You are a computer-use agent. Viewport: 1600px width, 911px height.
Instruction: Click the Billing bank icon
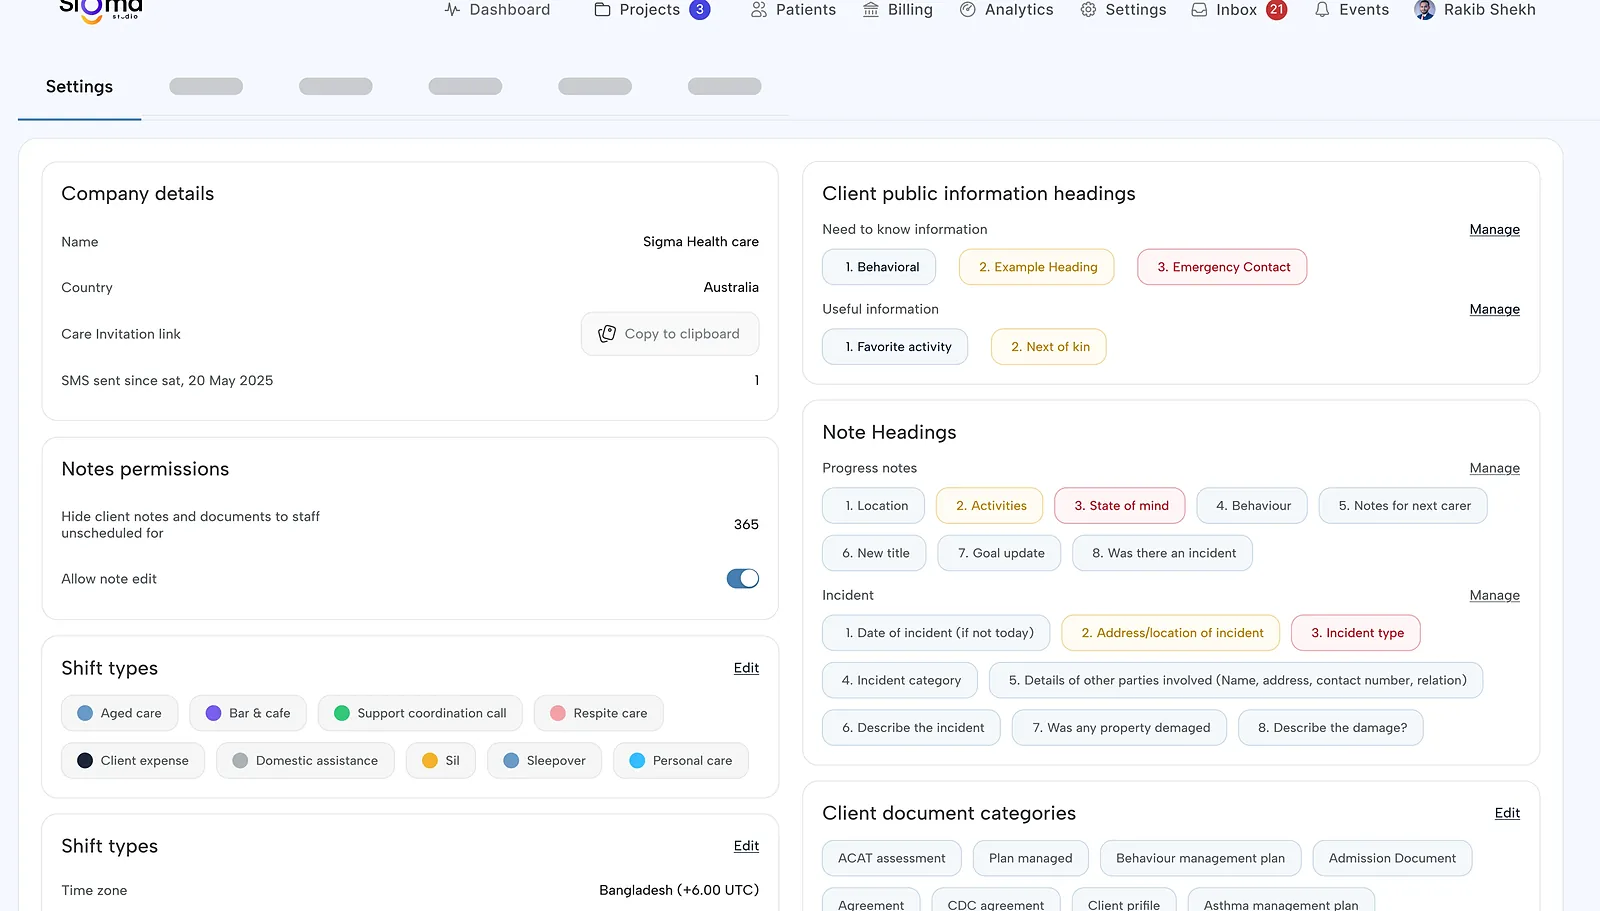point(871,10)
